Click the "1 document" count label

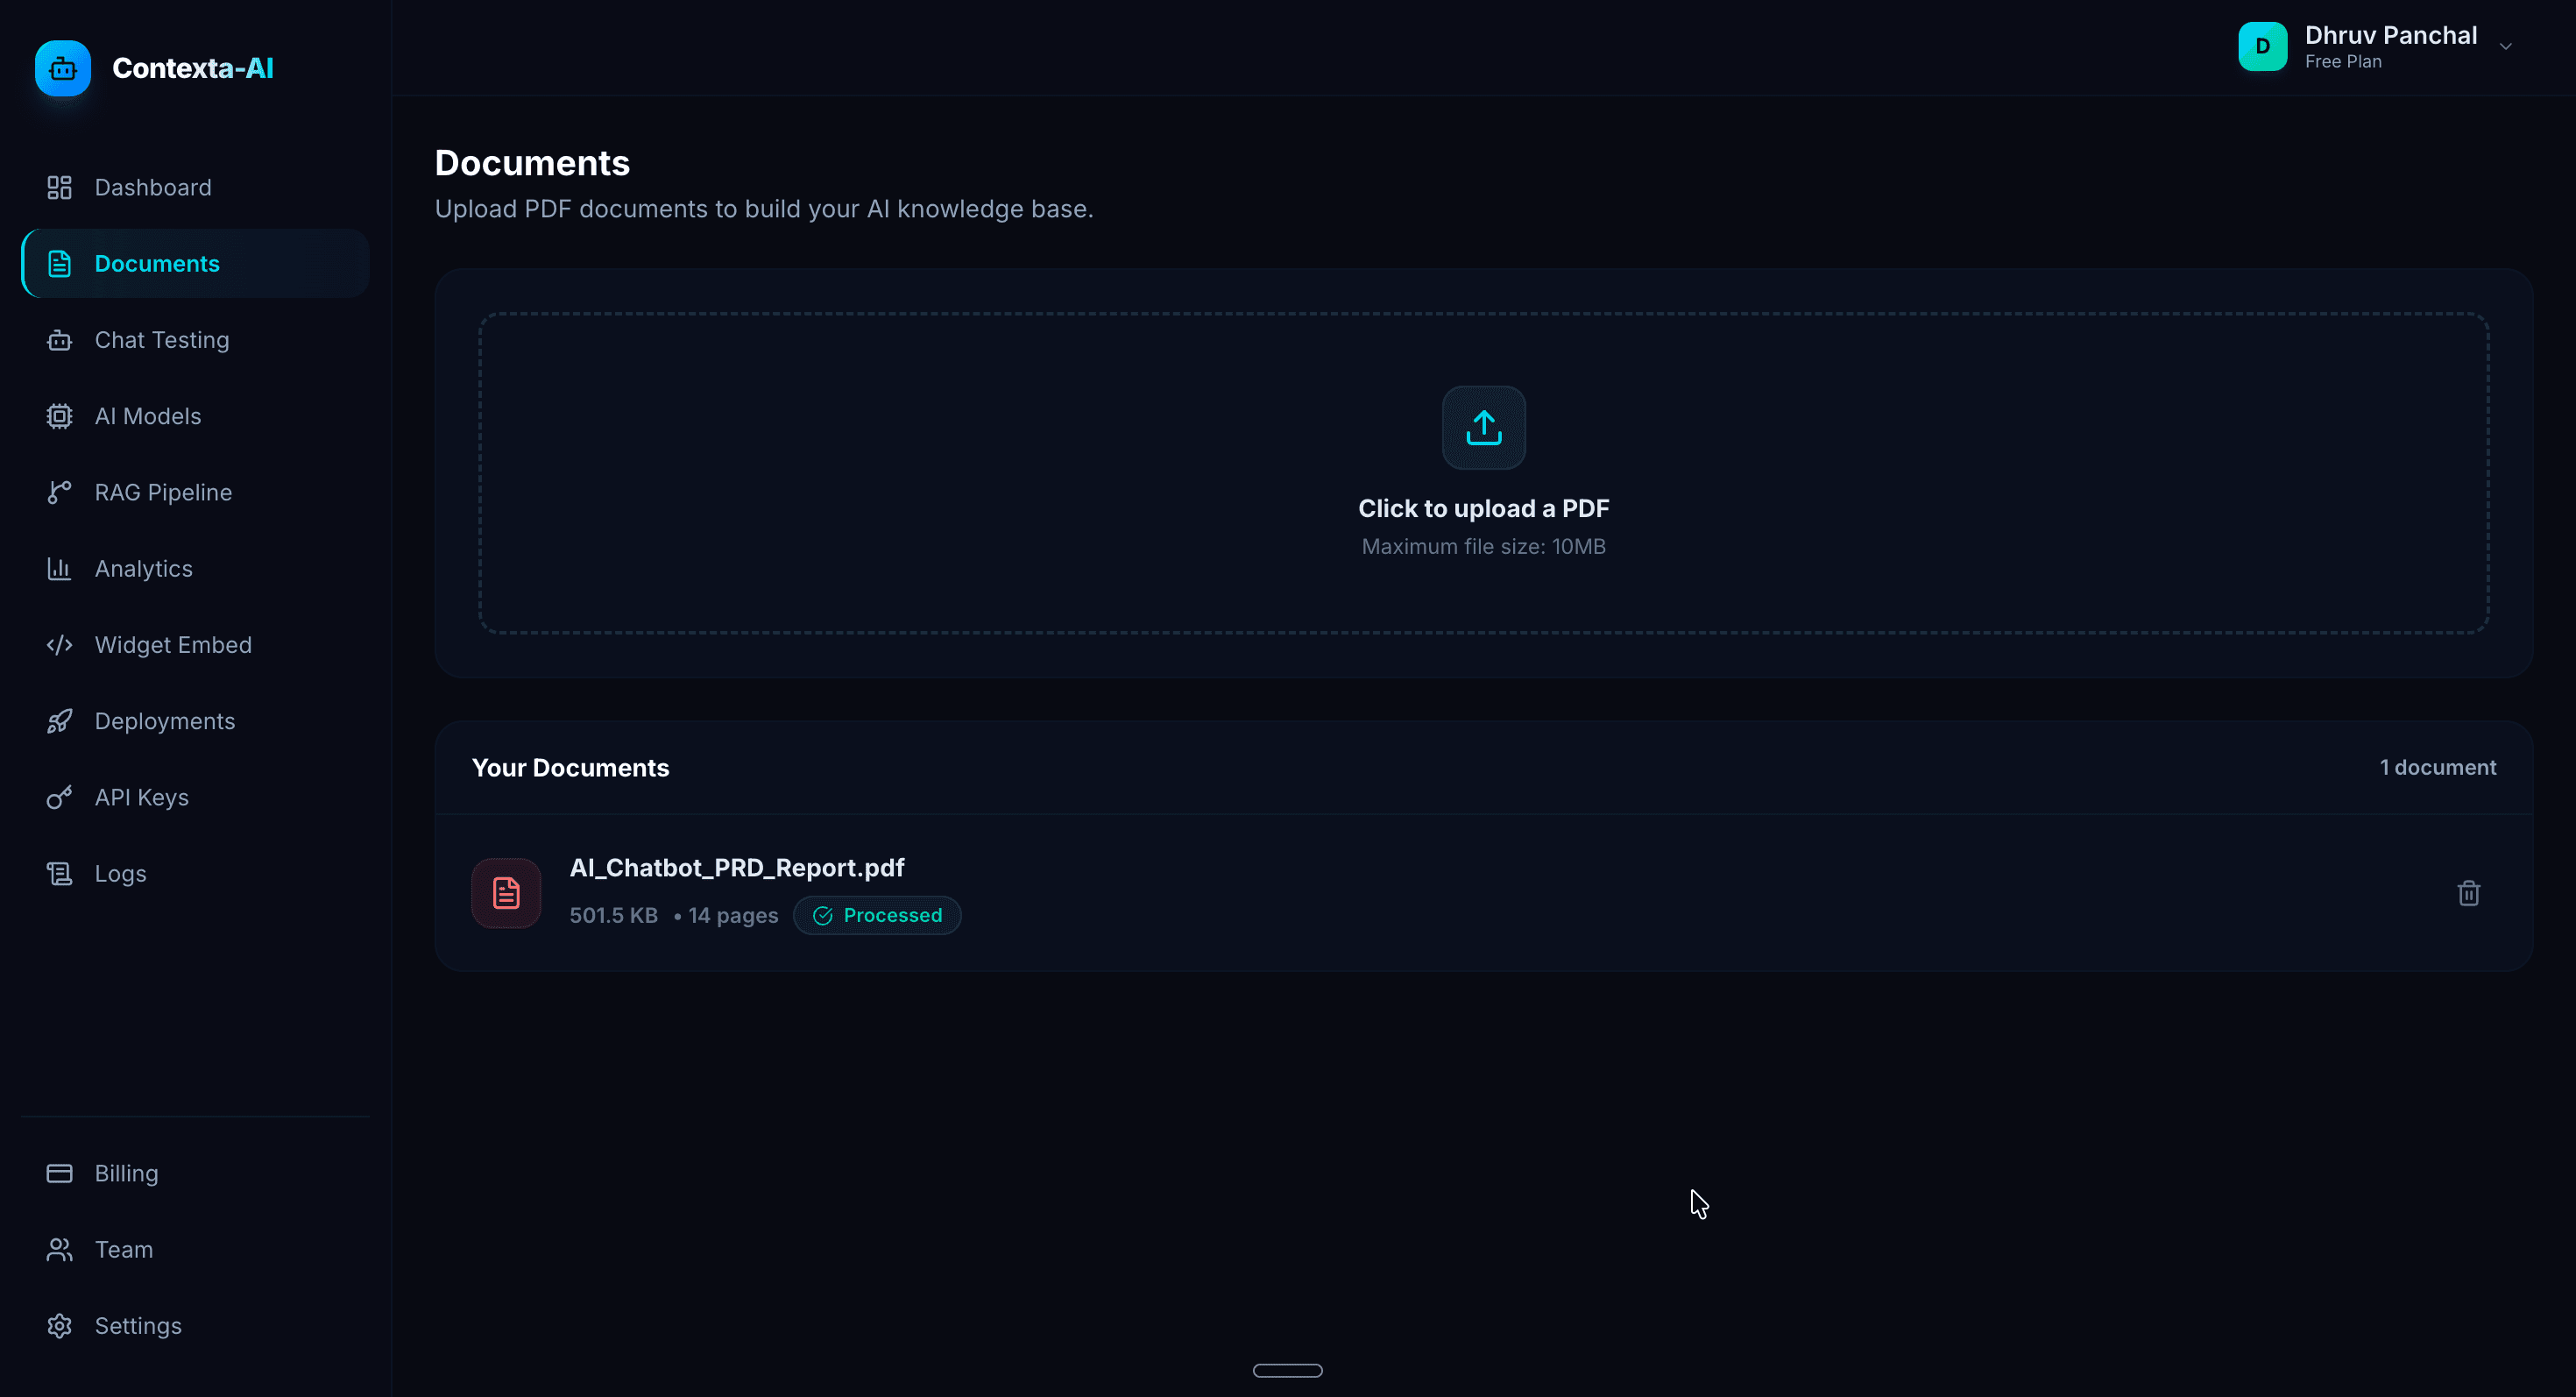point(2438,768)
